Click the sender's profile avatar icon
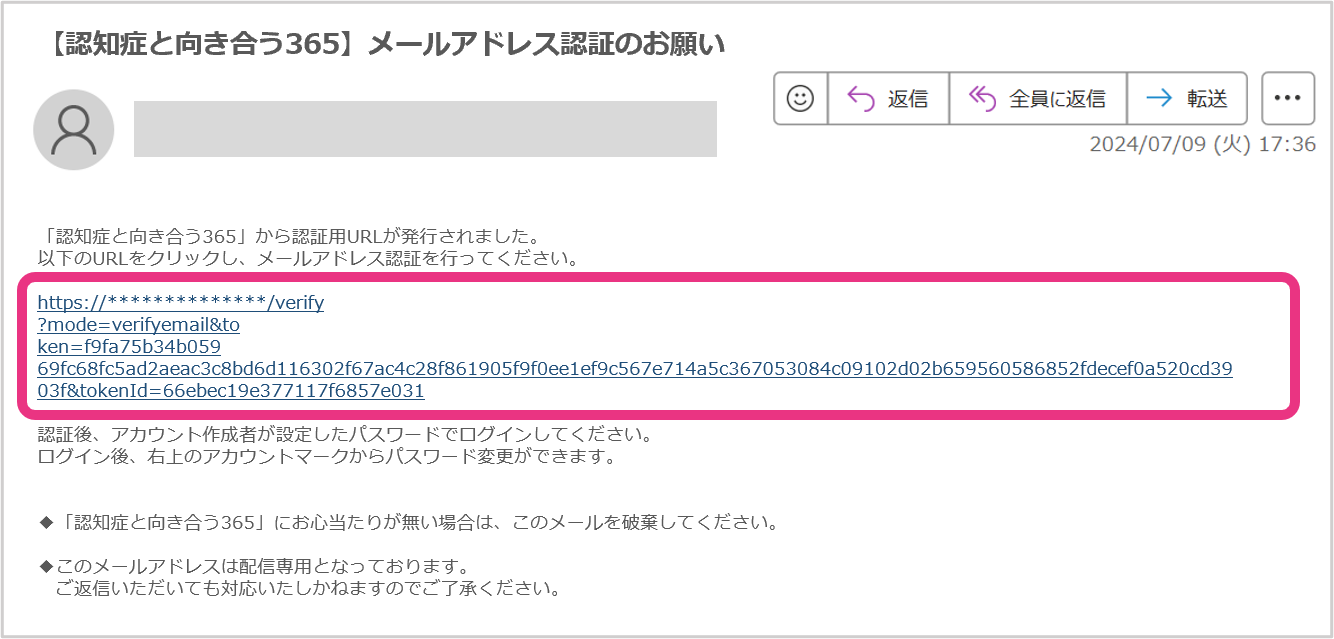1334x639 pixels. click(74, 129)
